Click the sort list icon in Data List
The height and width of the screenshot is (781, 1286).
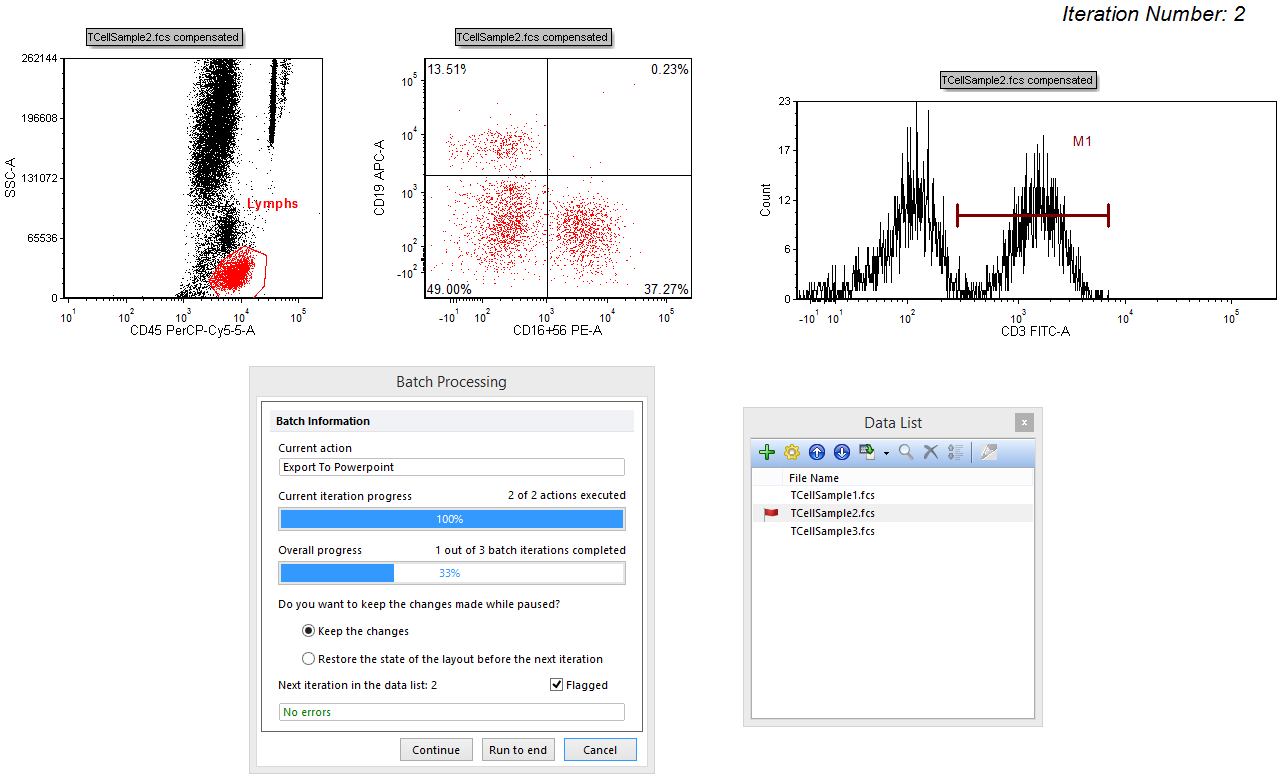click(954, 453)
